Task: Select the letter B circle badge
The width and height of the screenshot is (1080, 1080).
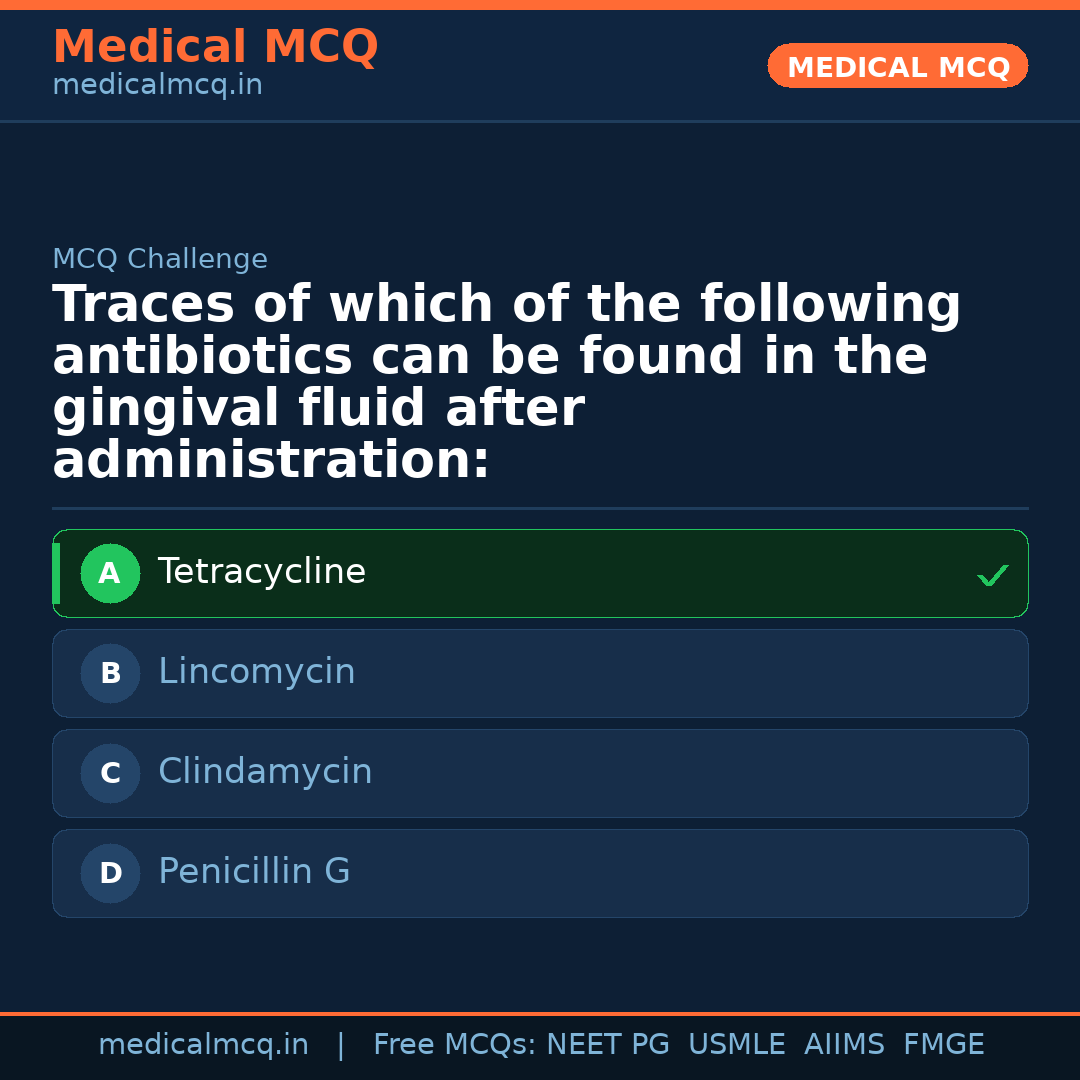Action: coord(110,674)
